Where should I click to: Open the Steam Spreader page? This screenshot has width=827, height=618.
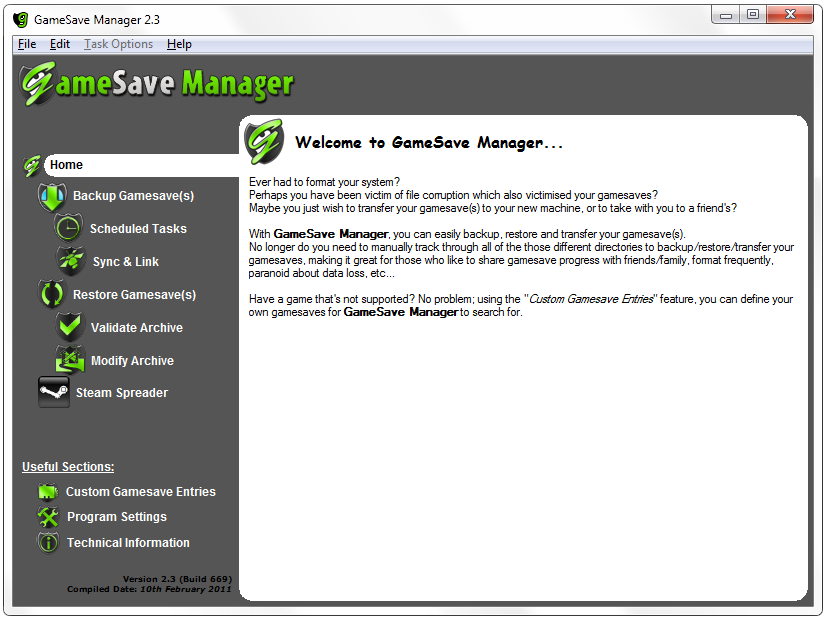[x=122, y=393]
